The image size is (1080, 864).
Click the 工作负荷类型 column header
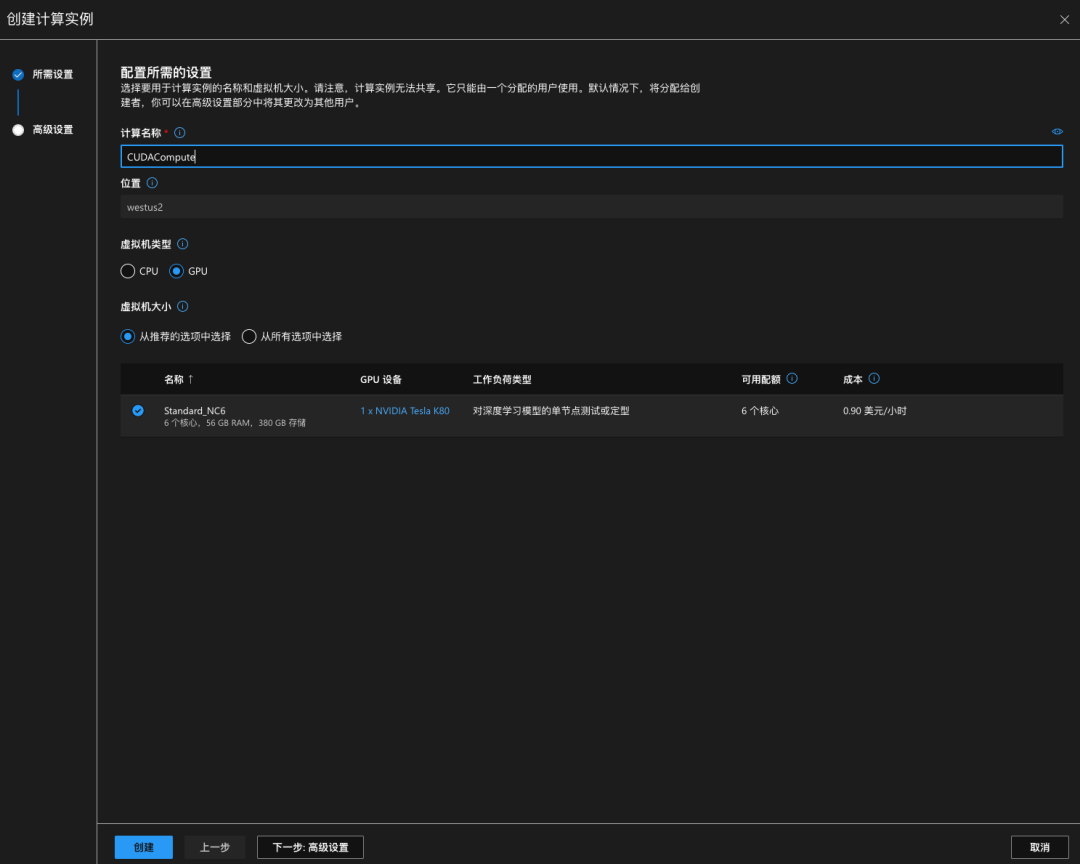coord(502,379)
